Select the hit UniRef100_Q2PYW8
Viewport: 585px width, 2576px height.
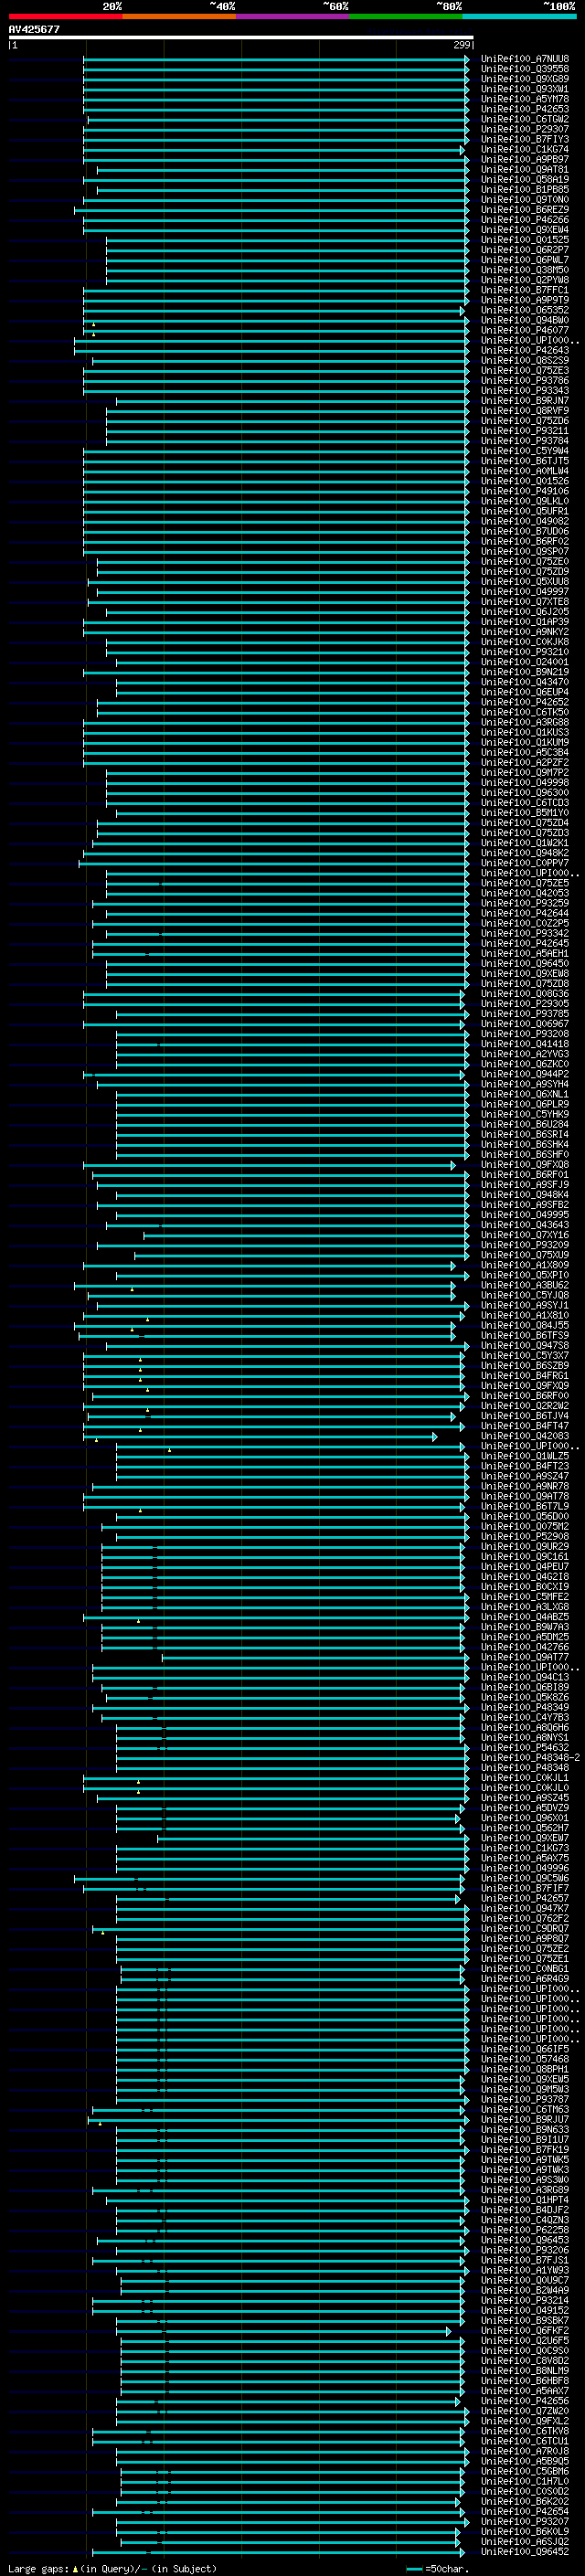coord(524,280)
